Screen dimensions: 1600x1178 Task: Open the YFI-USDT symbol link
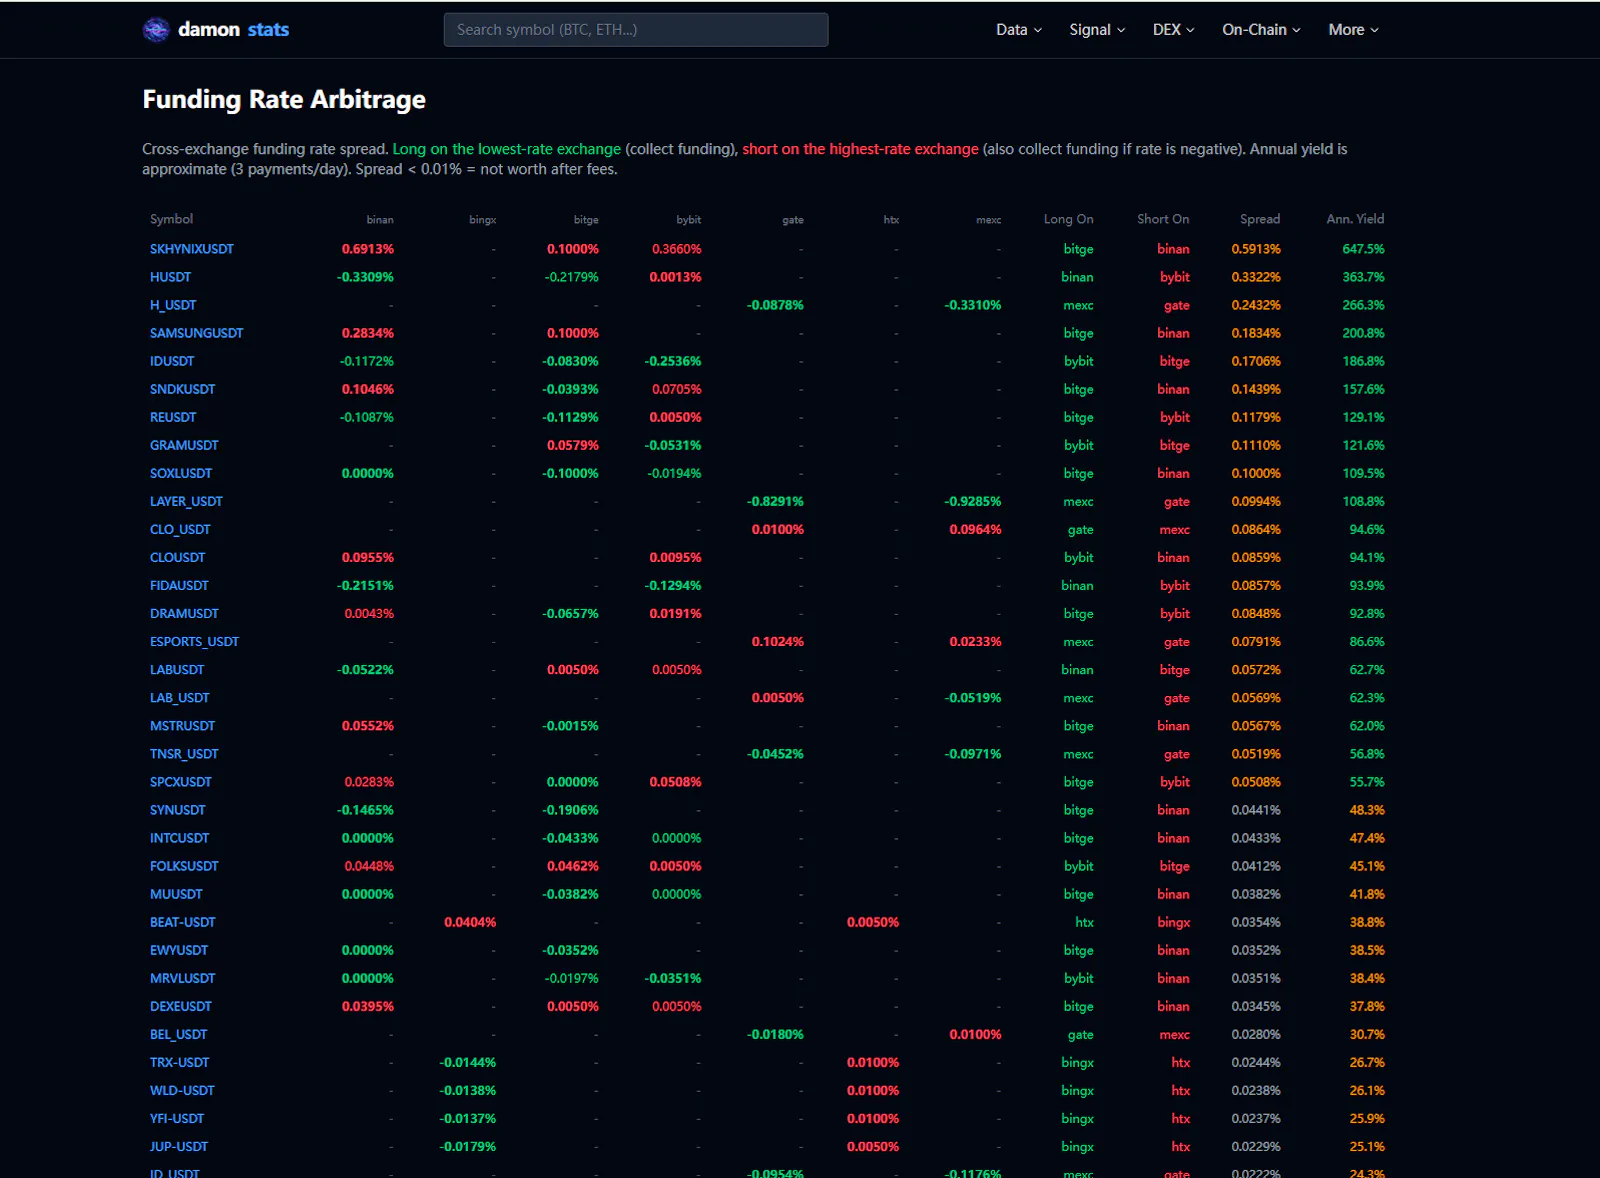pyautogui.click(x=177, y=1117)
